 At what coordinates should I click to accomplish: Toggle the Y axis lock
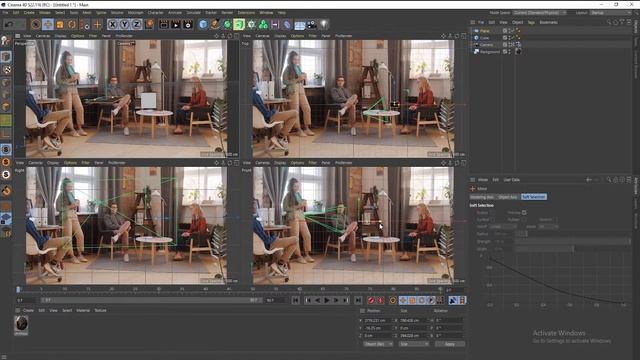click(x=124, y=24)
